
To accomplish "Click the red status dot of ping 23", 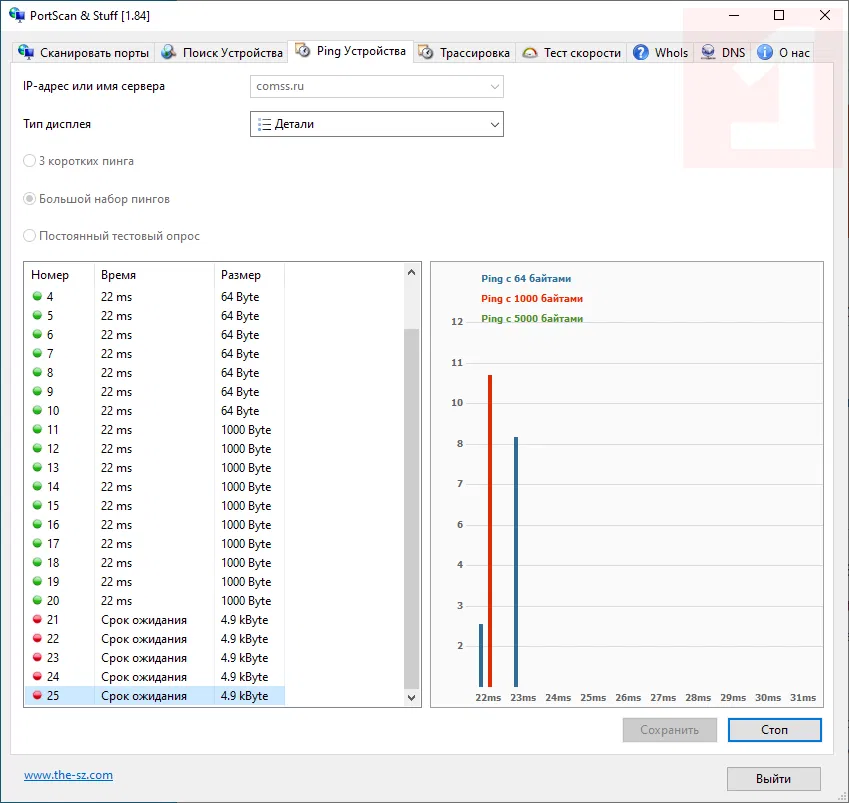I will click(x=37, y=657).
